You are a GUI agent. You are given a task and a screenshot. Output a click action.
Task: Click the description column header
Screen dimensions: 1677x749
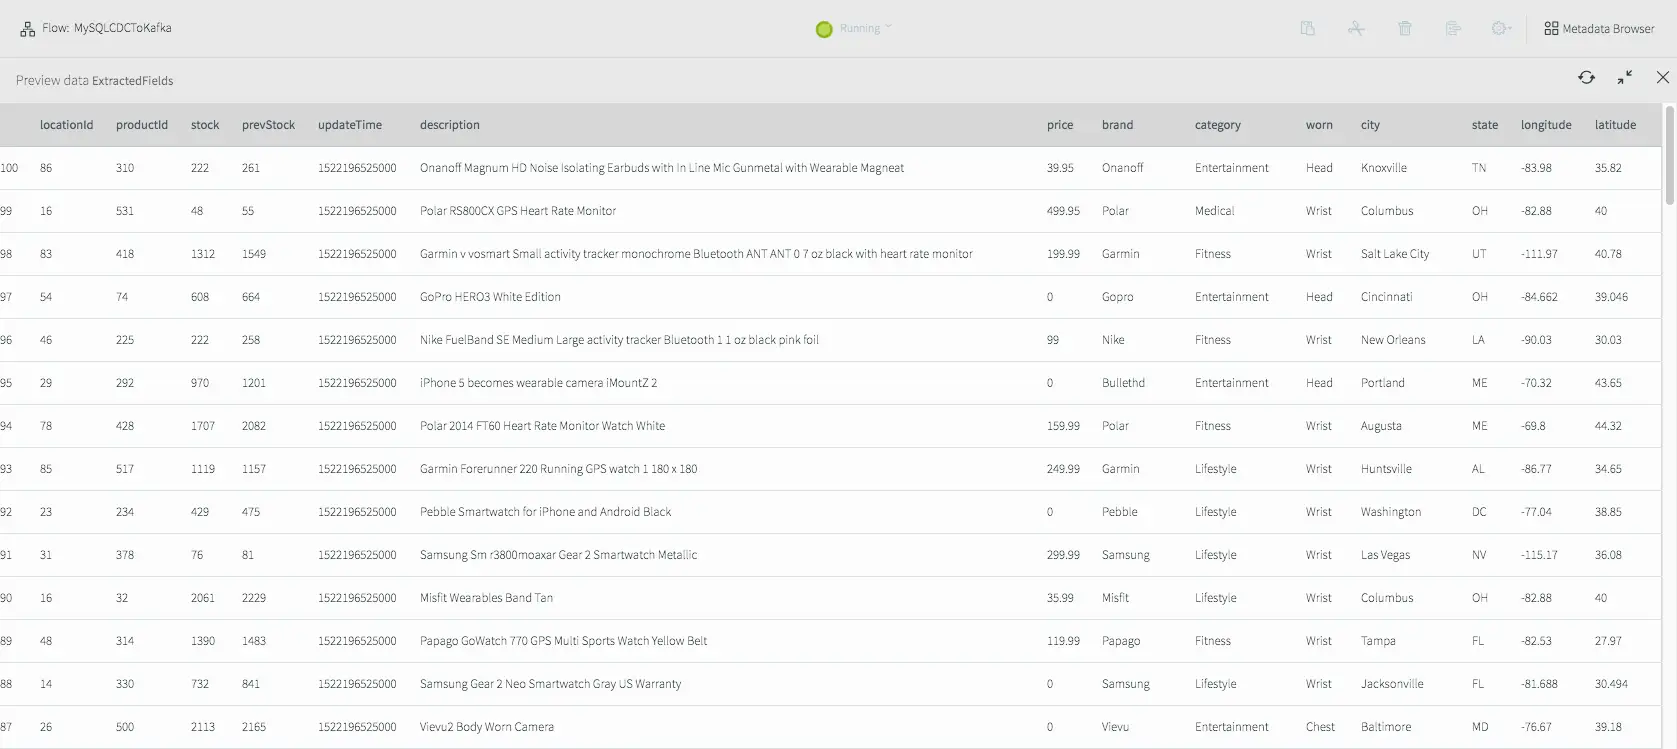click(x=449, y=125)
